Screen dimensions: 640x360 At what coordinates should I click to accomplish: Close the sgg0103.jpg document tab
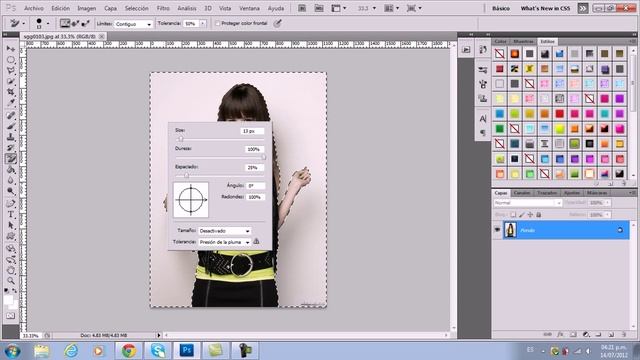102,36
